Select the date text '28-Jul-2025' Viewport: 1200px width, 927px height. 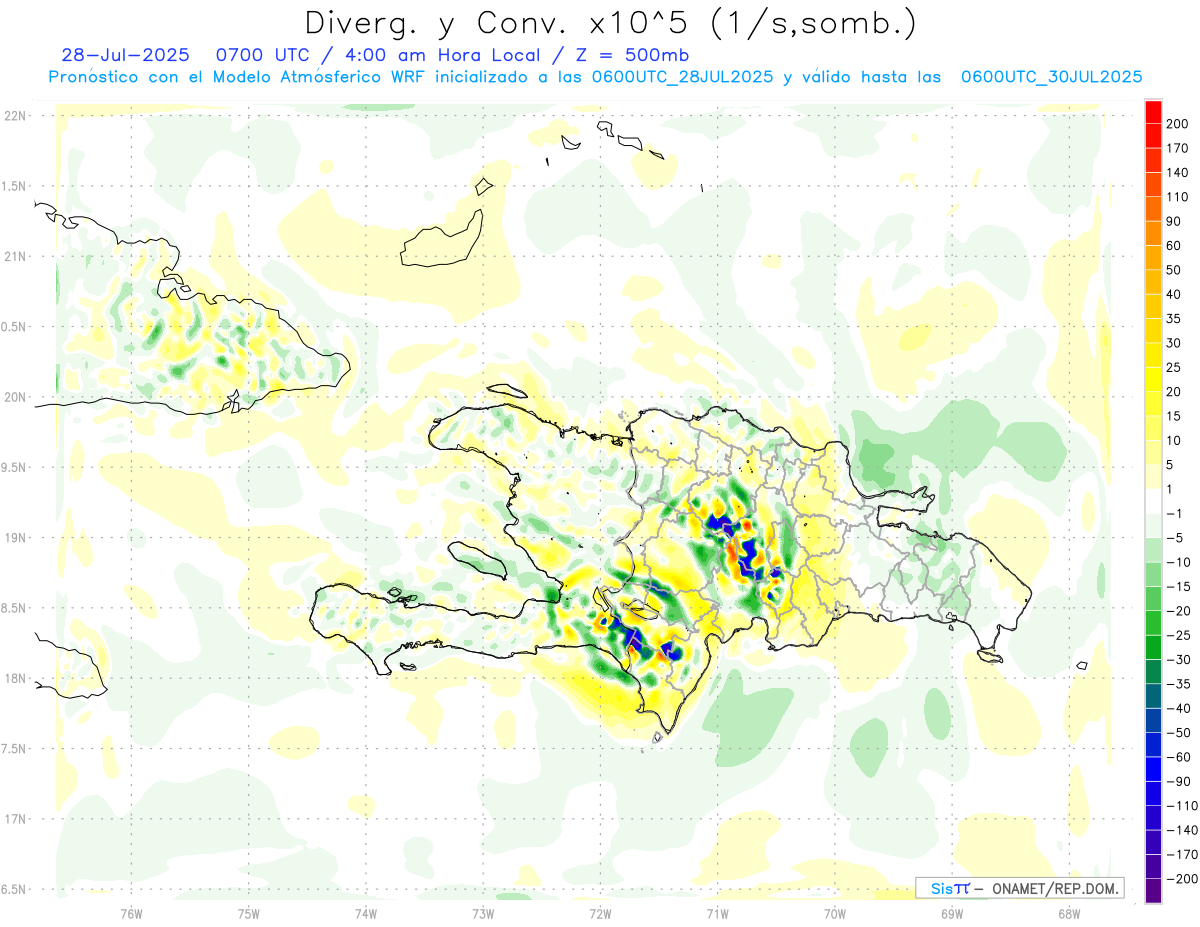pyautogui.click(x=125, y=55)
